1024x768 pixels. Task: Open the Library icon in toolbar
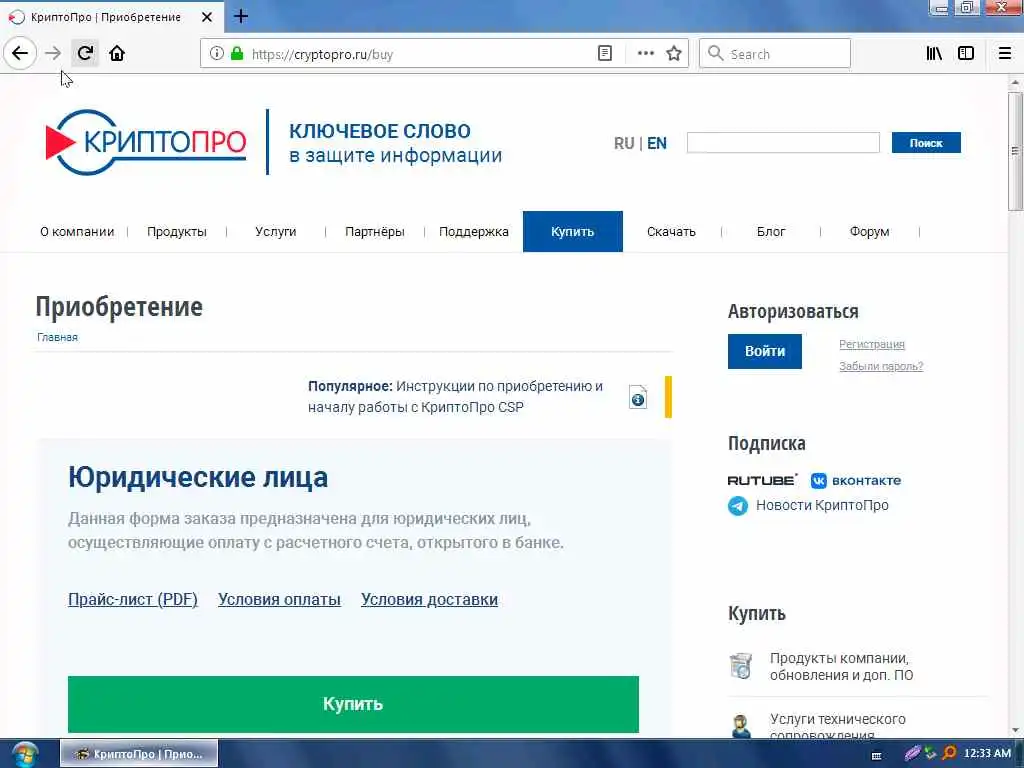coord(934,54)
